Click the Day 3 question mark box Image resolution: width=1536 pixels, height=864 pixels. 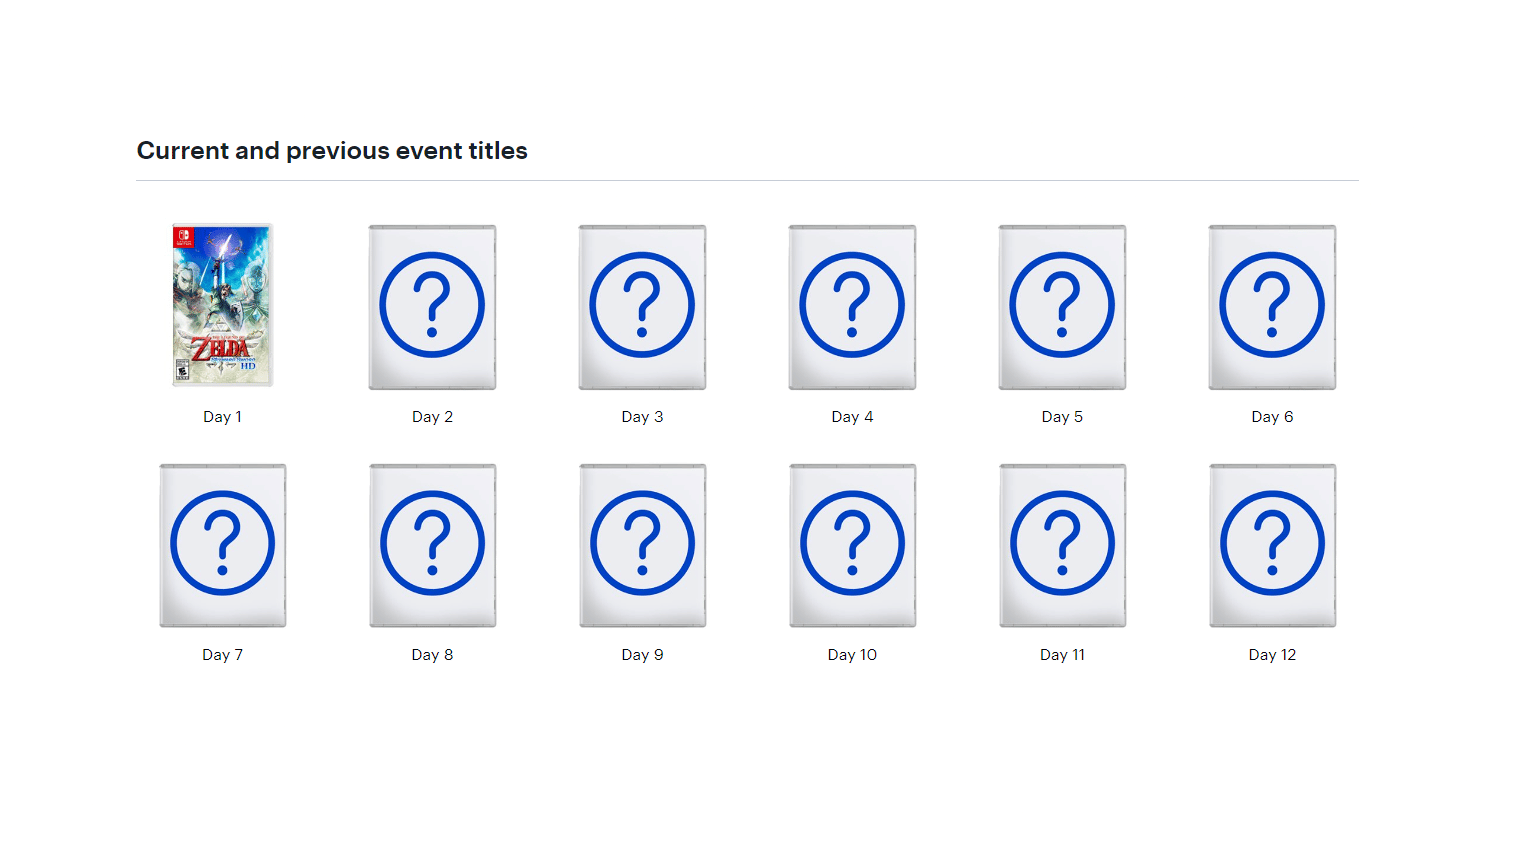click(x=642, y=306)
